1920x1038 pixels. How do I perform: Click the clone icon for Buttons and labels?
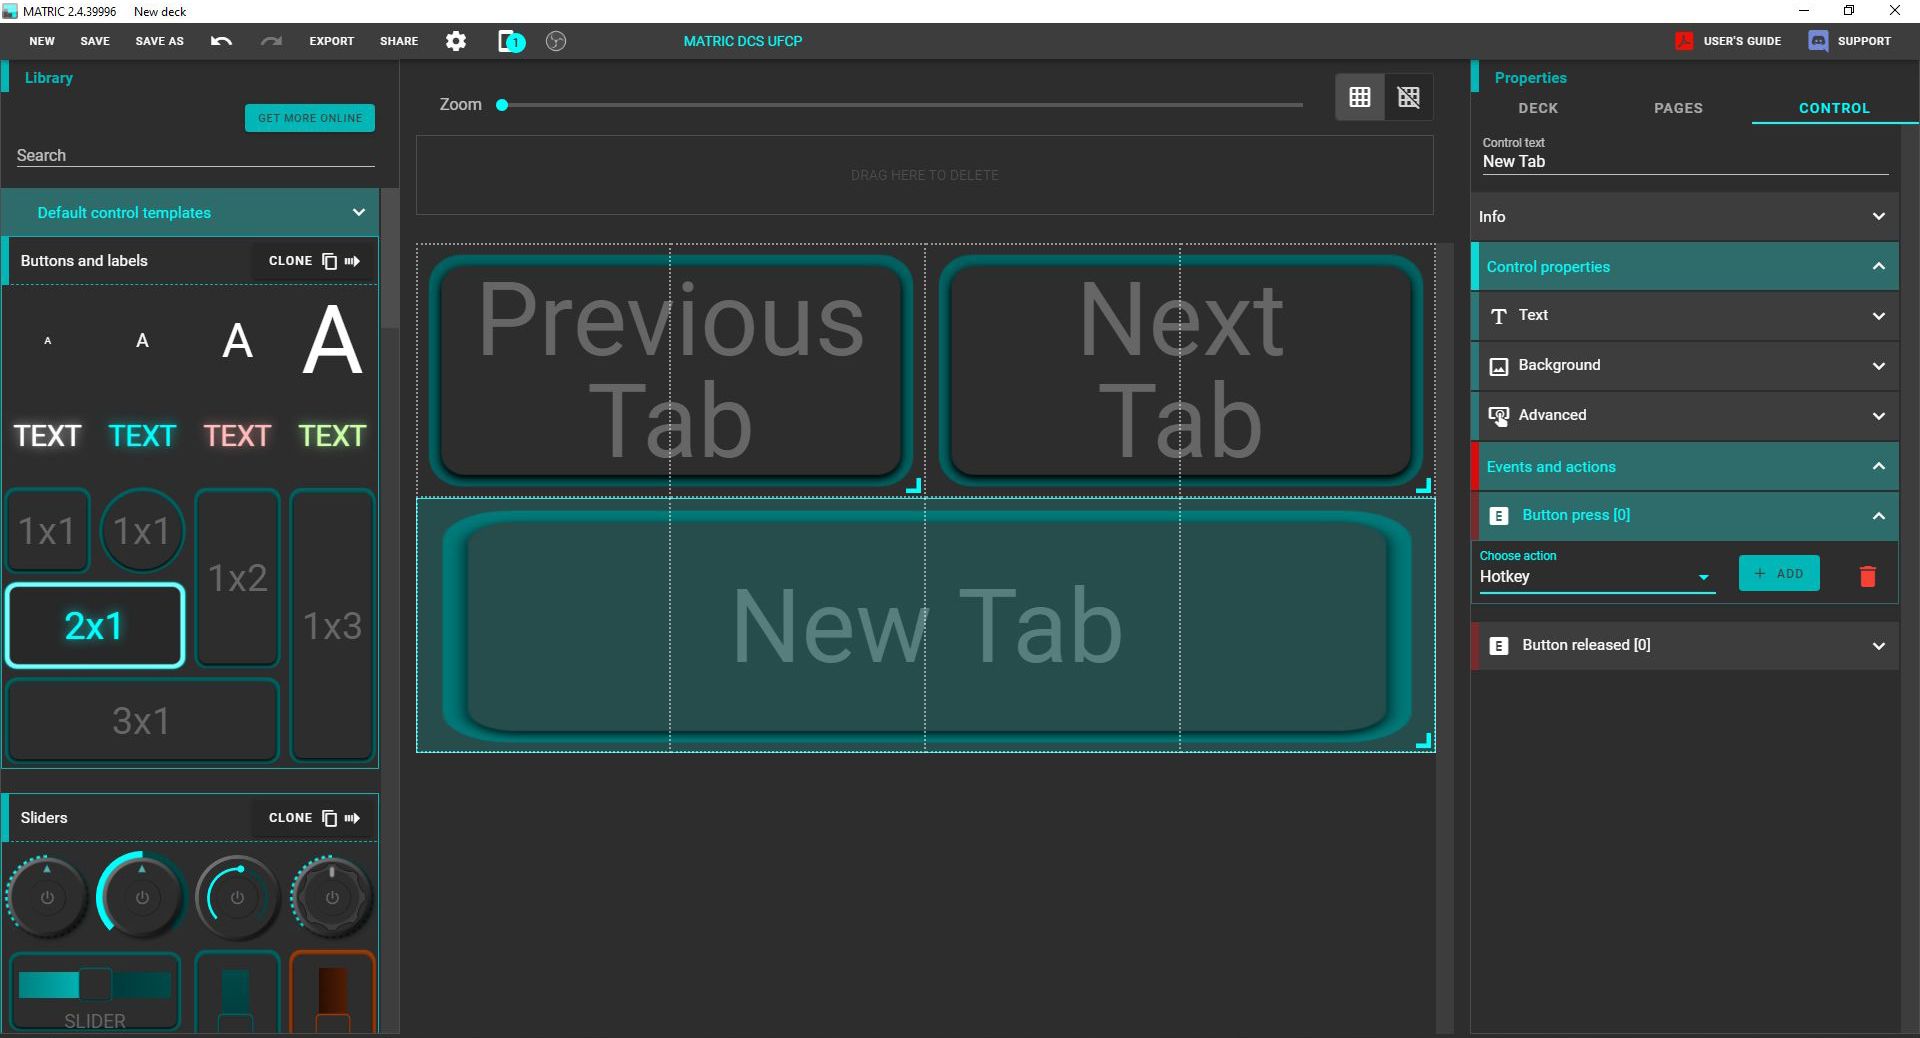pos(329,261)
